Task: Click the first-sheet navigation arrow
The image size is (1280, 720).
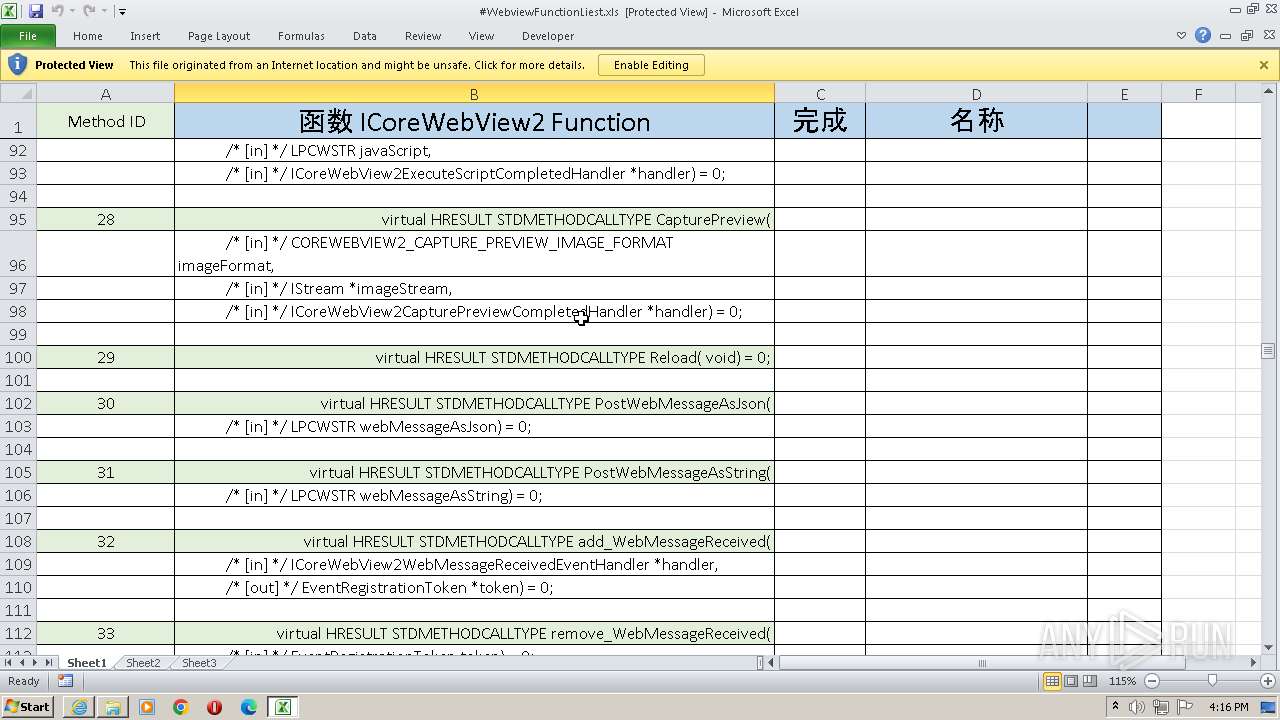Action: point(9,662)
